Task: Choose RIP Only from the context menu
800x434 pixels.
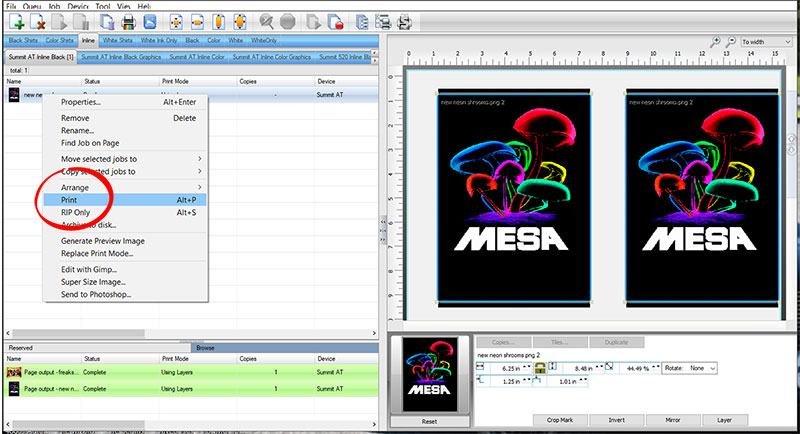Action: 125,213
